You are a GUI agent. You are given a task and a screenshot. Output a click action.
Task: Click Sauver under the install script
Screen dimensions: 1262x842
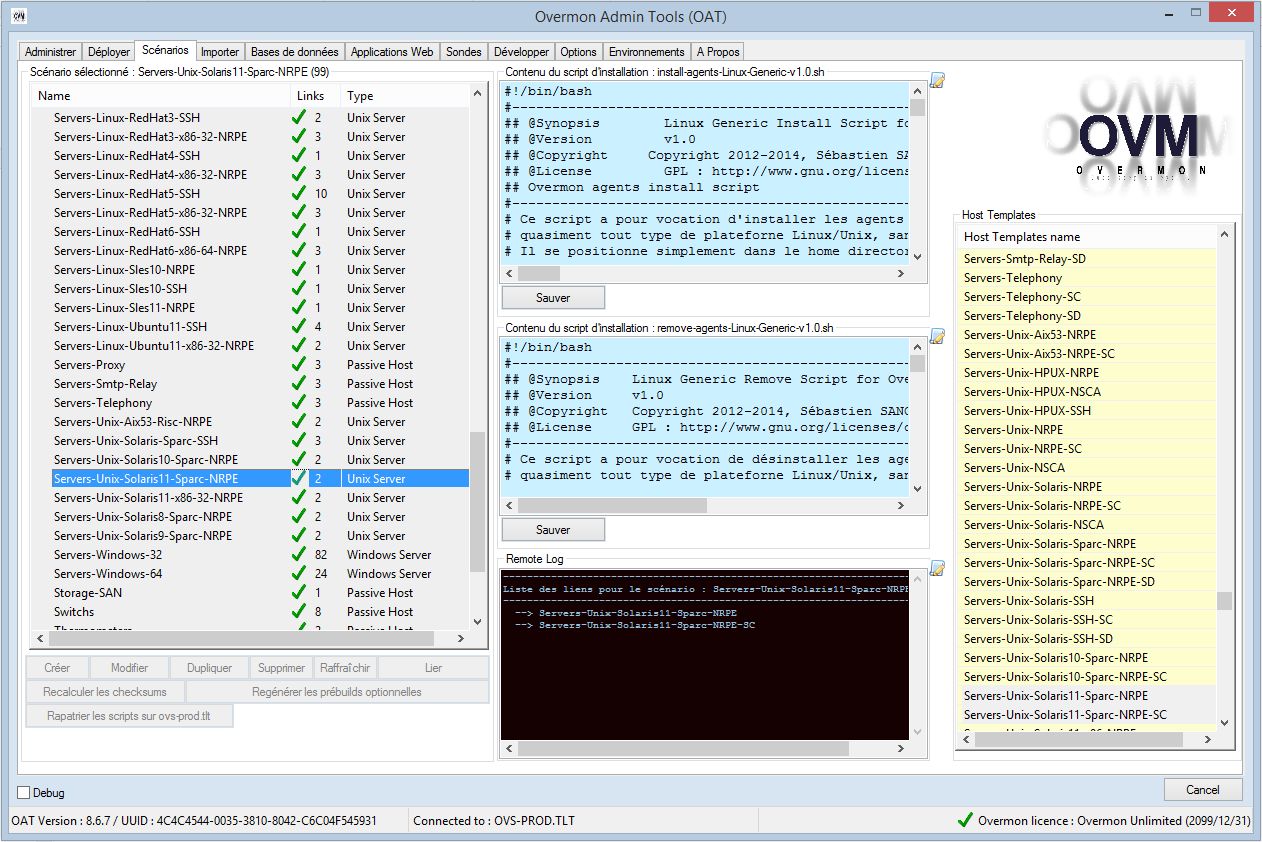553,298
